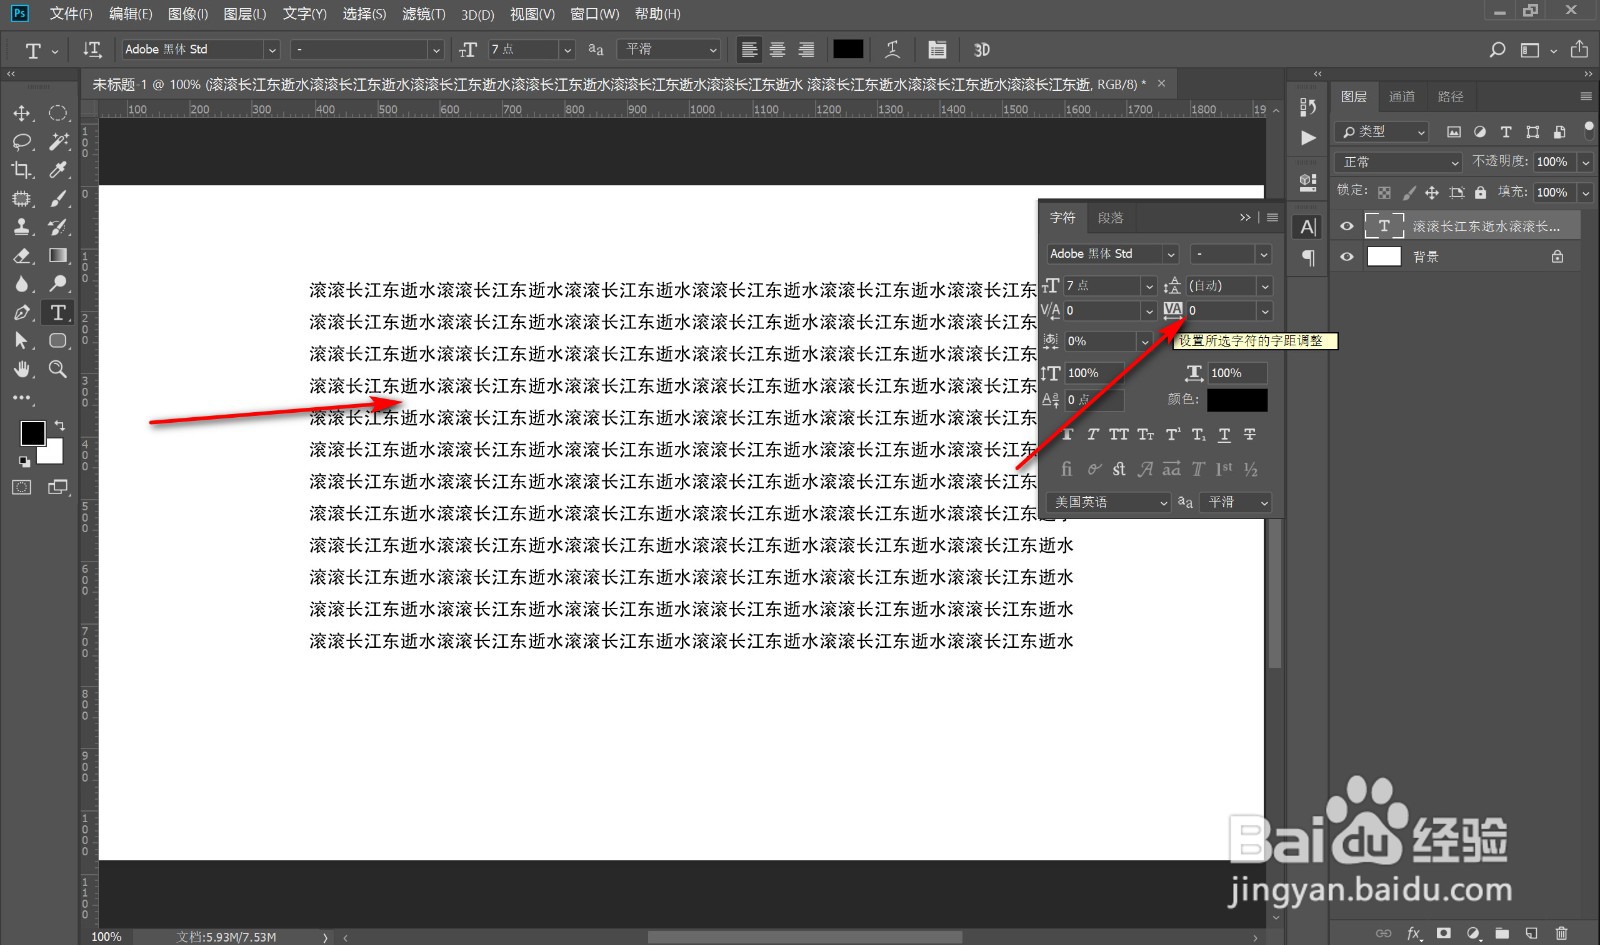Toggle Underline in the Character panel
1600x945 pixels.
(x=1224, y=434)
